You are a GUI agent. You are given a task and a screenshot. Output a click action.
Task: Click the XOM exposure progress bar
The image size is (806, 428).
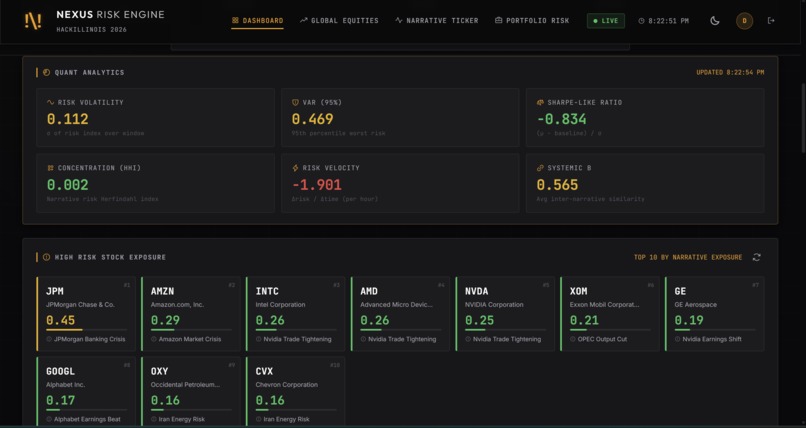[x=610, y=330]
